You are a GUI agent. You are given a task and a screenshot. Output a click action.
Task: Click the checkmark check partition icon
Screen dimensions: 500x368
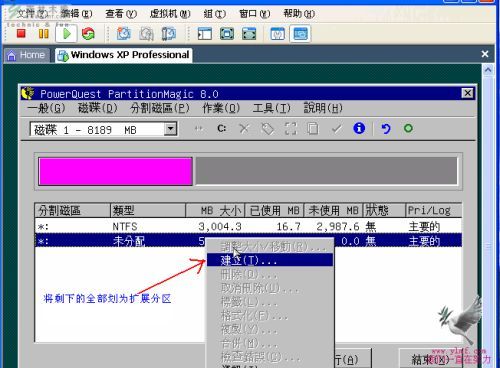[x=336, y=129]
